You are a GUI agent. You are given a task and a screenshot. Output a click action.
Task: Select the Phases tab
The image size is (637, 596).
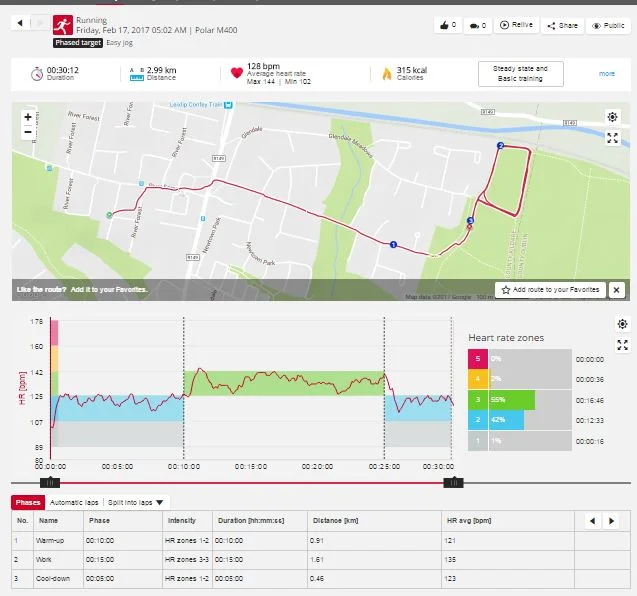pos(27,502)
